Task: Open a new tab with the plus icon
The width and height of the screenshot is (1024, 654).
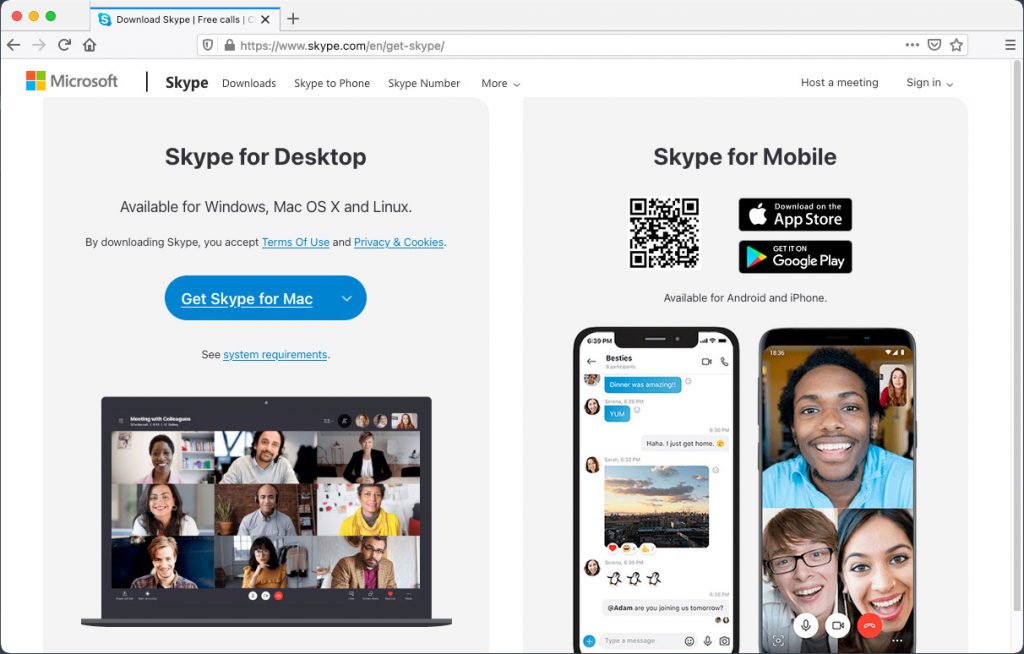Action: click(291, 18)
